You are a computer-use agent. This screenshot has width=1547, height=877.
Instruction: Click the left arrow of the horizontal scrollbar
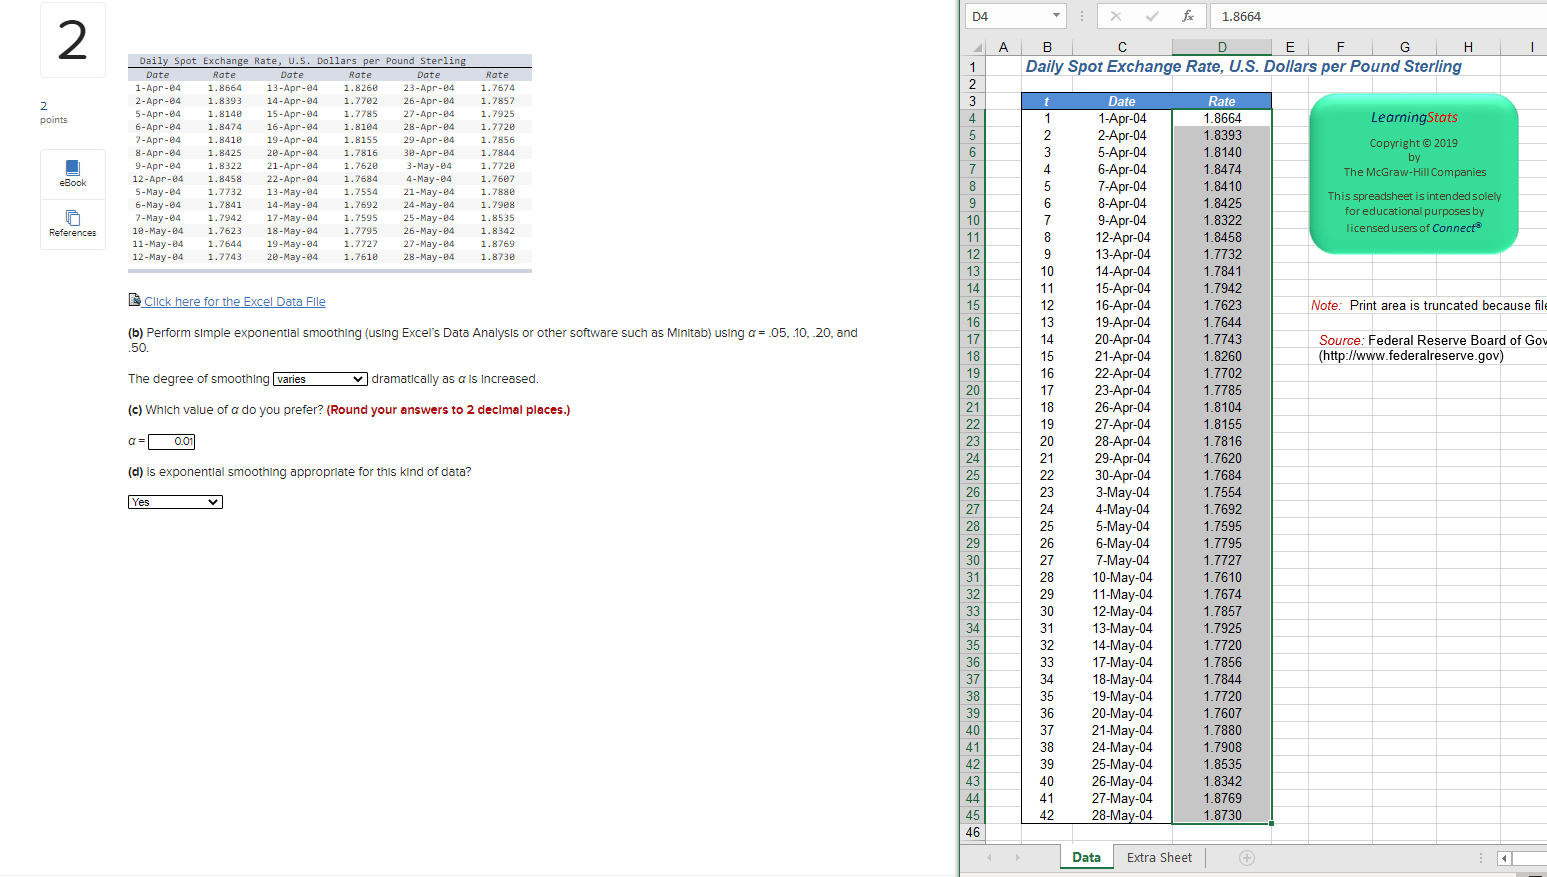1503,857
